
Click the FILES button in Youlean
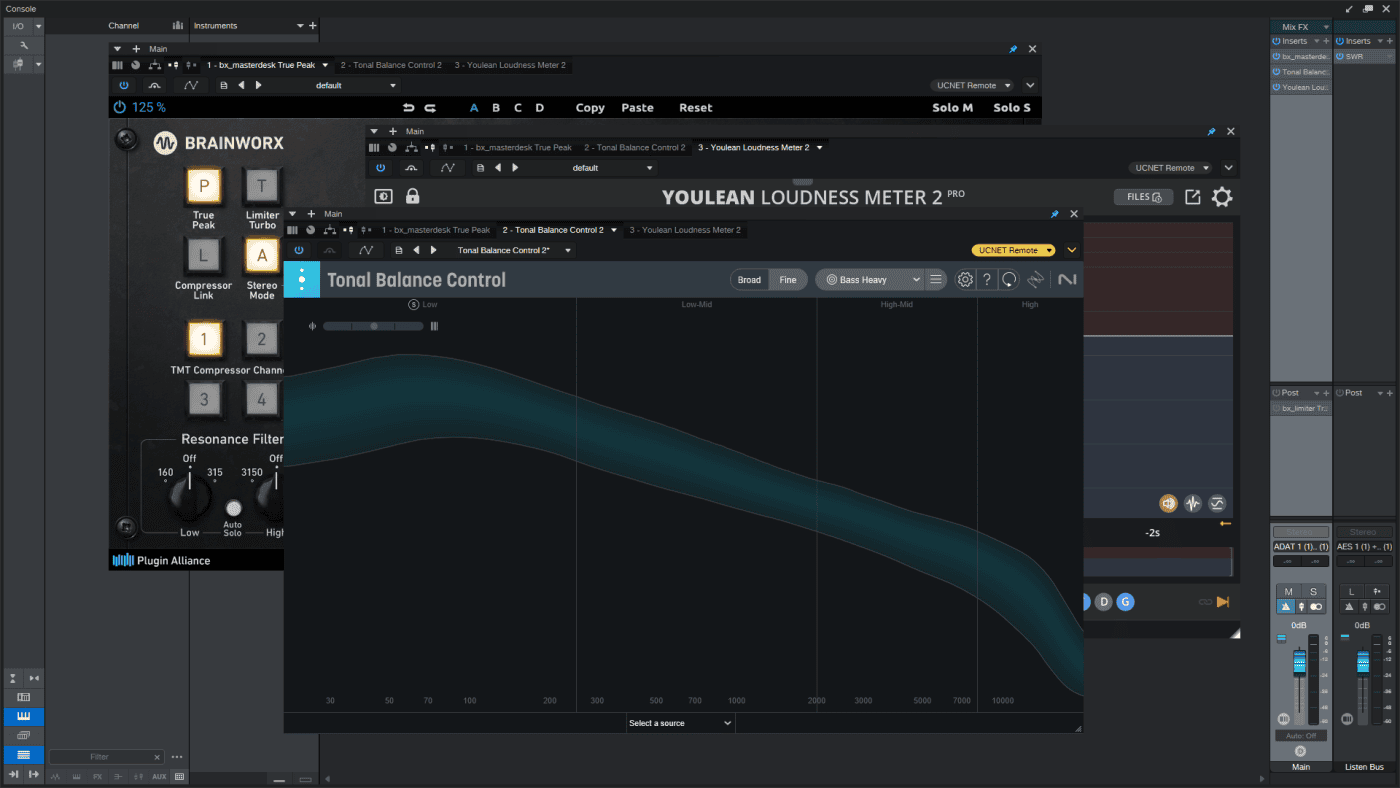pyautogui.click(x=1143, y=197)
